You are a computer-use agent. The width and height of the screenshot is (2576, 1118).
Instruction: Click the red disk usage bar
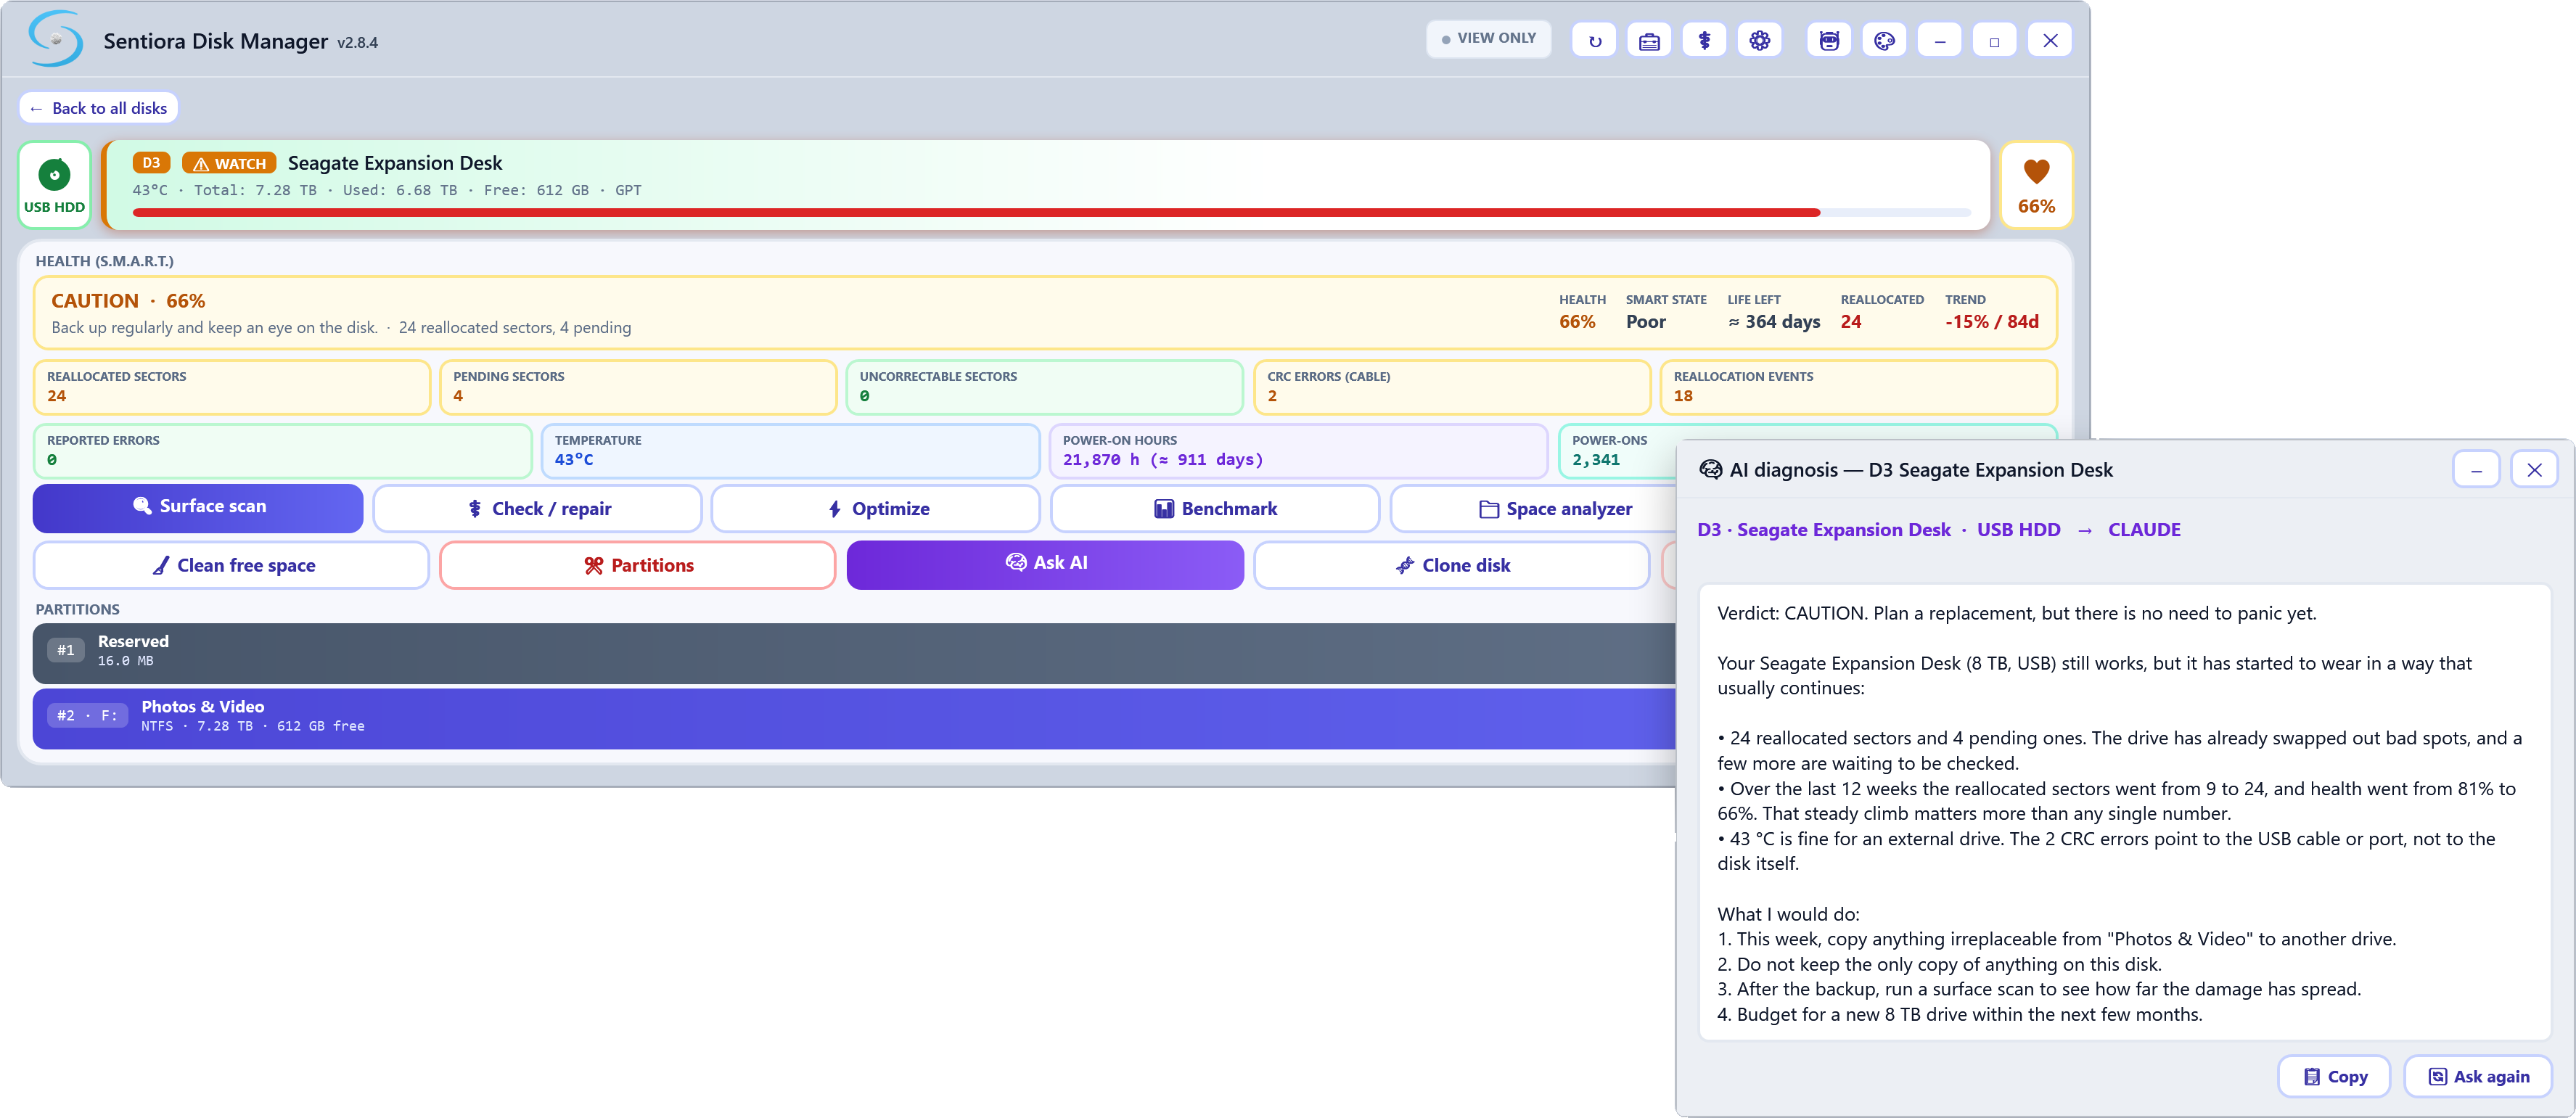976,212
